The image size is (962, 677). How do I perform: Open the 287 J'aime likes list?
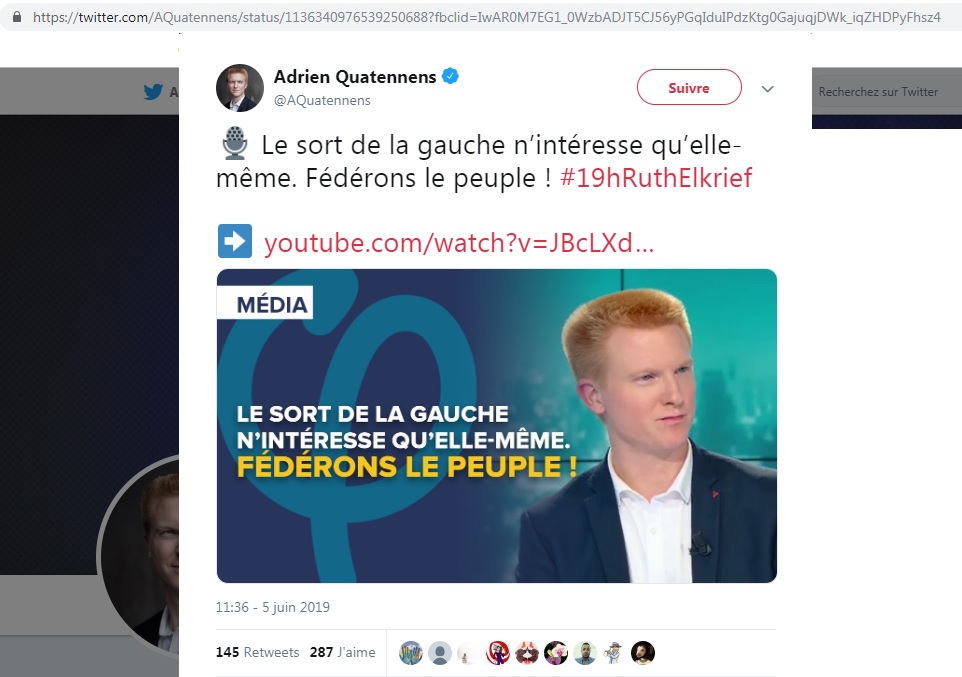[x=342, y=652]
